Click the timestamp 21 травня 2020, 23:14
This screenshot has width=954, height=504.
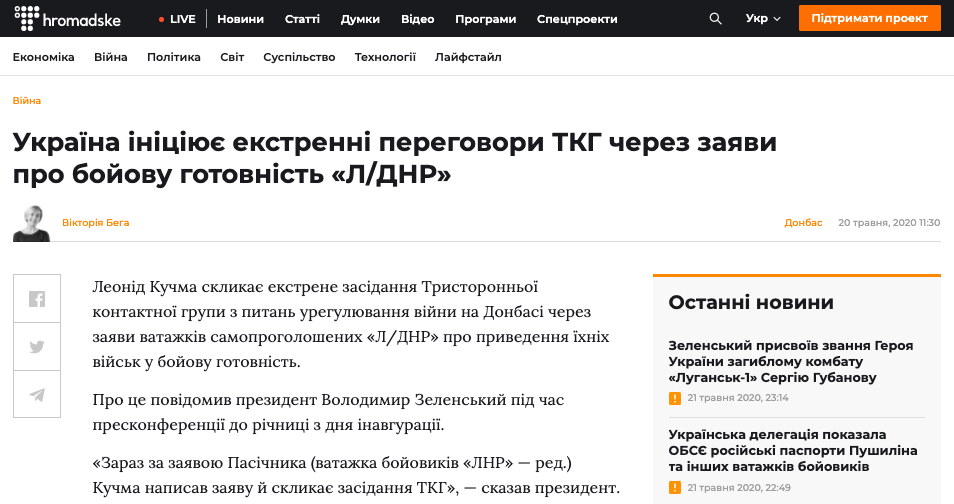(x=737, y=398)
